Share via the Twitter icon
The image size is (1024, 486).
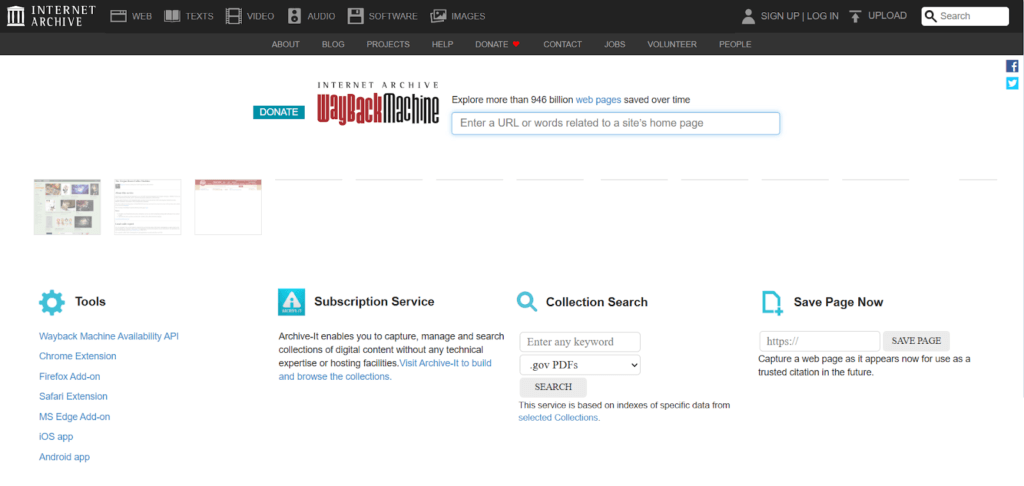coord(1012,83)
